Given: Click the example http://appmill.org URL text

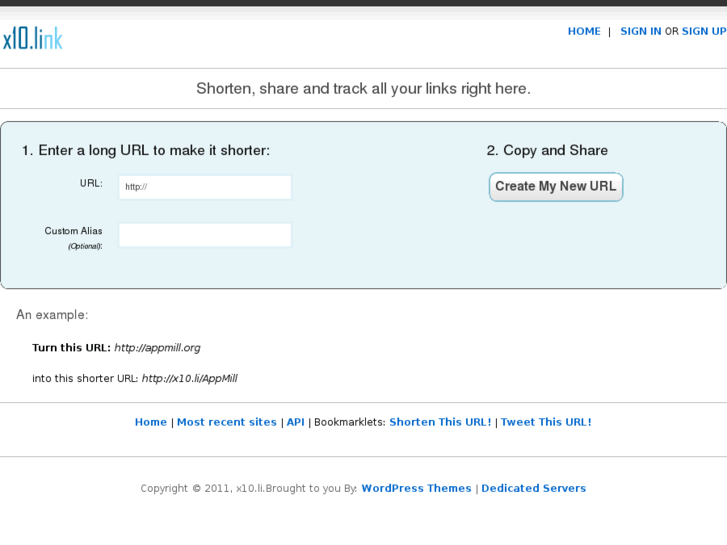Looking at the screenshot, I should click(x=157, y=348).
